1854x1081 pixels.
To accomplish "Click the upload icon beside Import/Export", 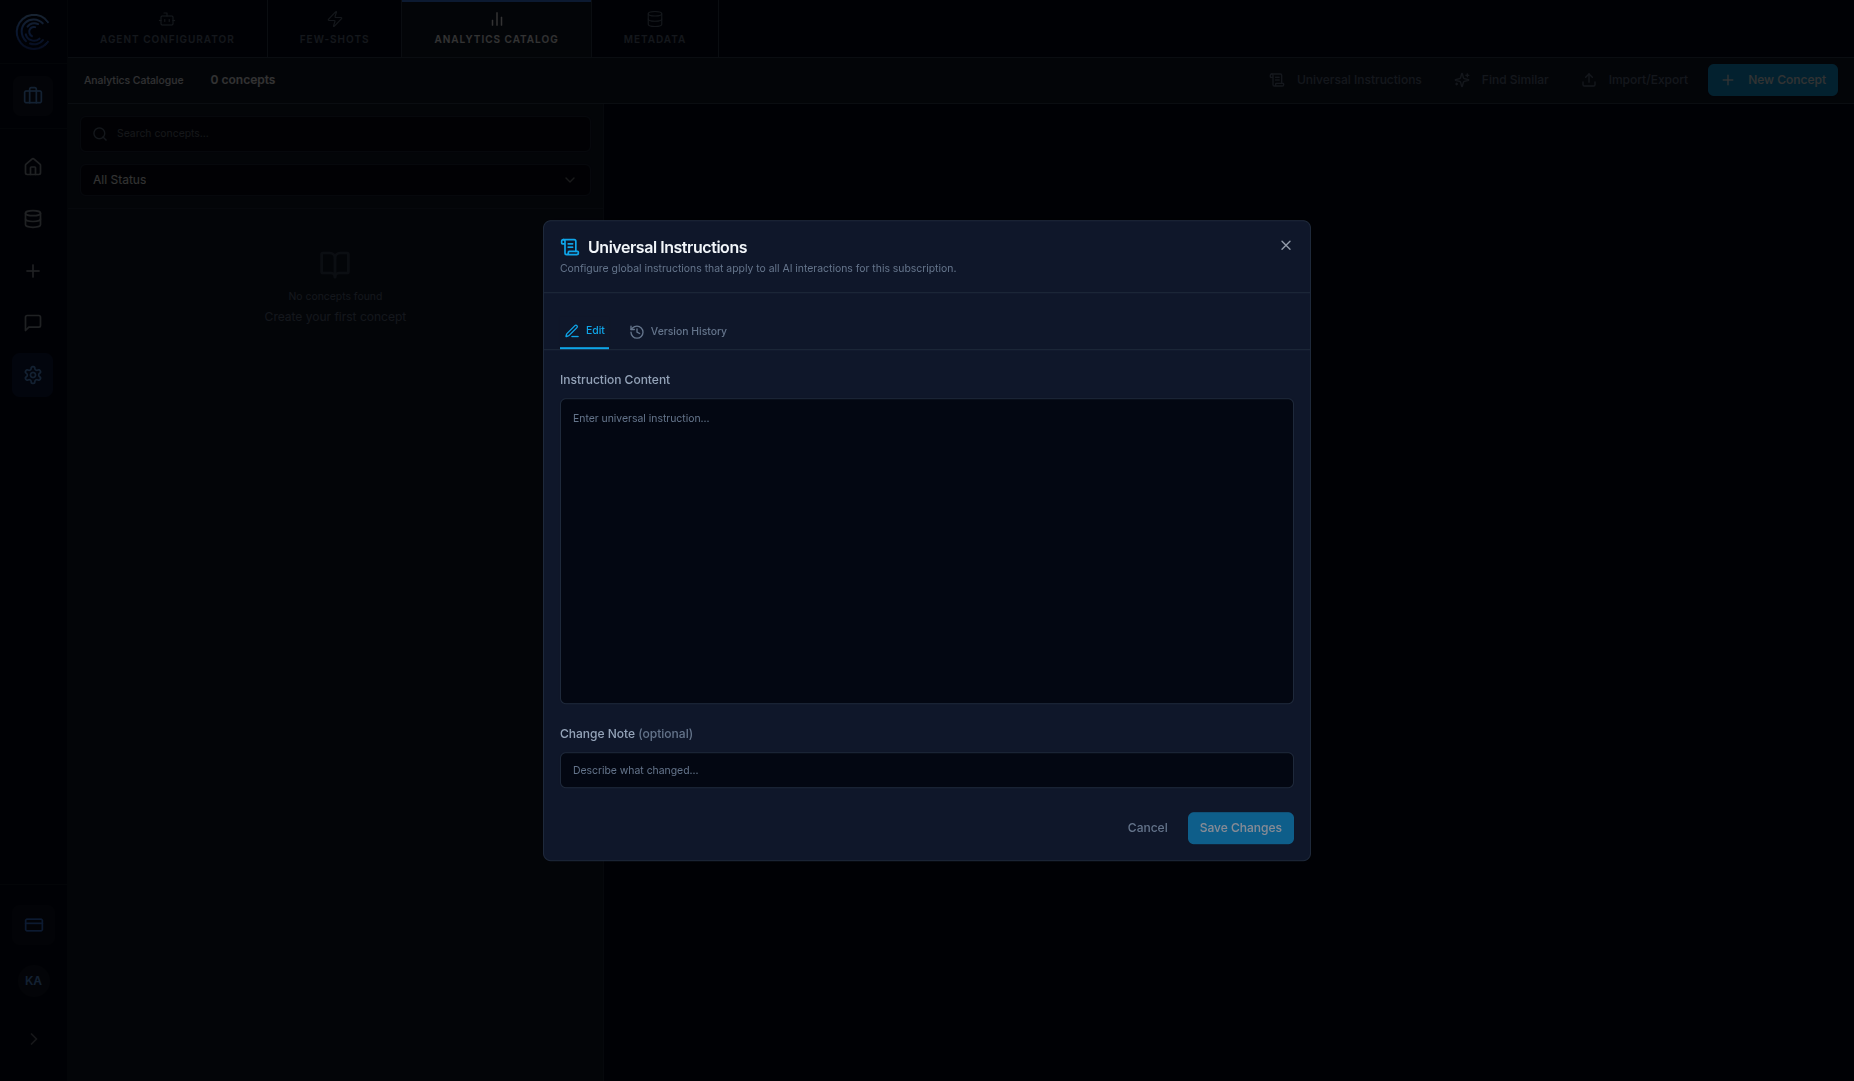I will coord(1589,80).
